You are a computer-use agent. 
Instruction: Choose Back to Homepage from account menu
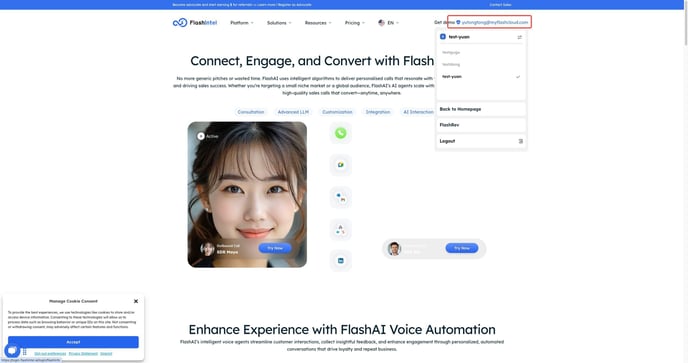tap(481, 109)
